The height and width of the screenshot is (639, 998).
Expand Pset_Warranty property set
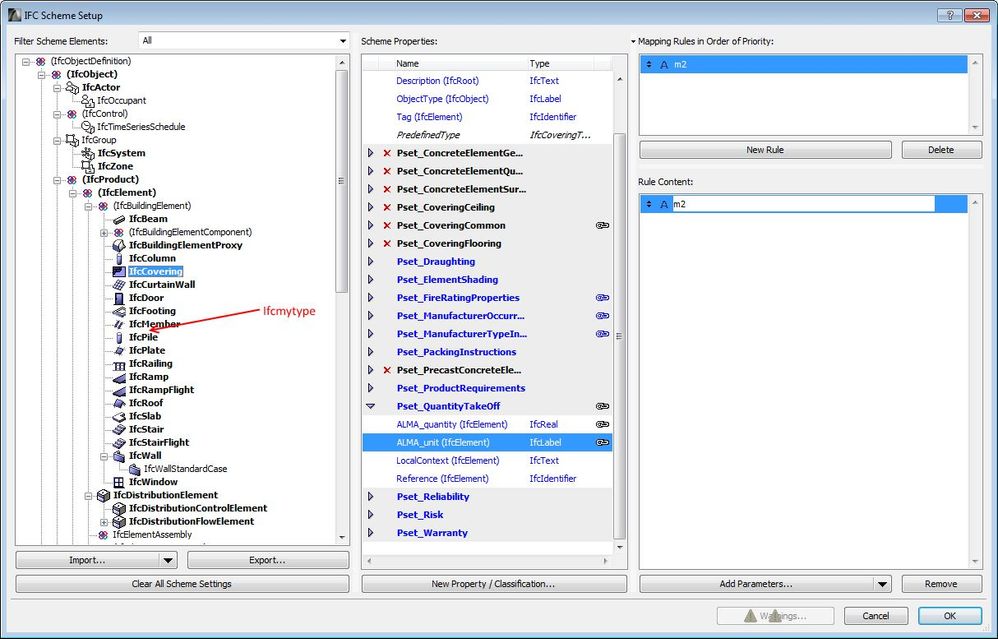[370, 533]
